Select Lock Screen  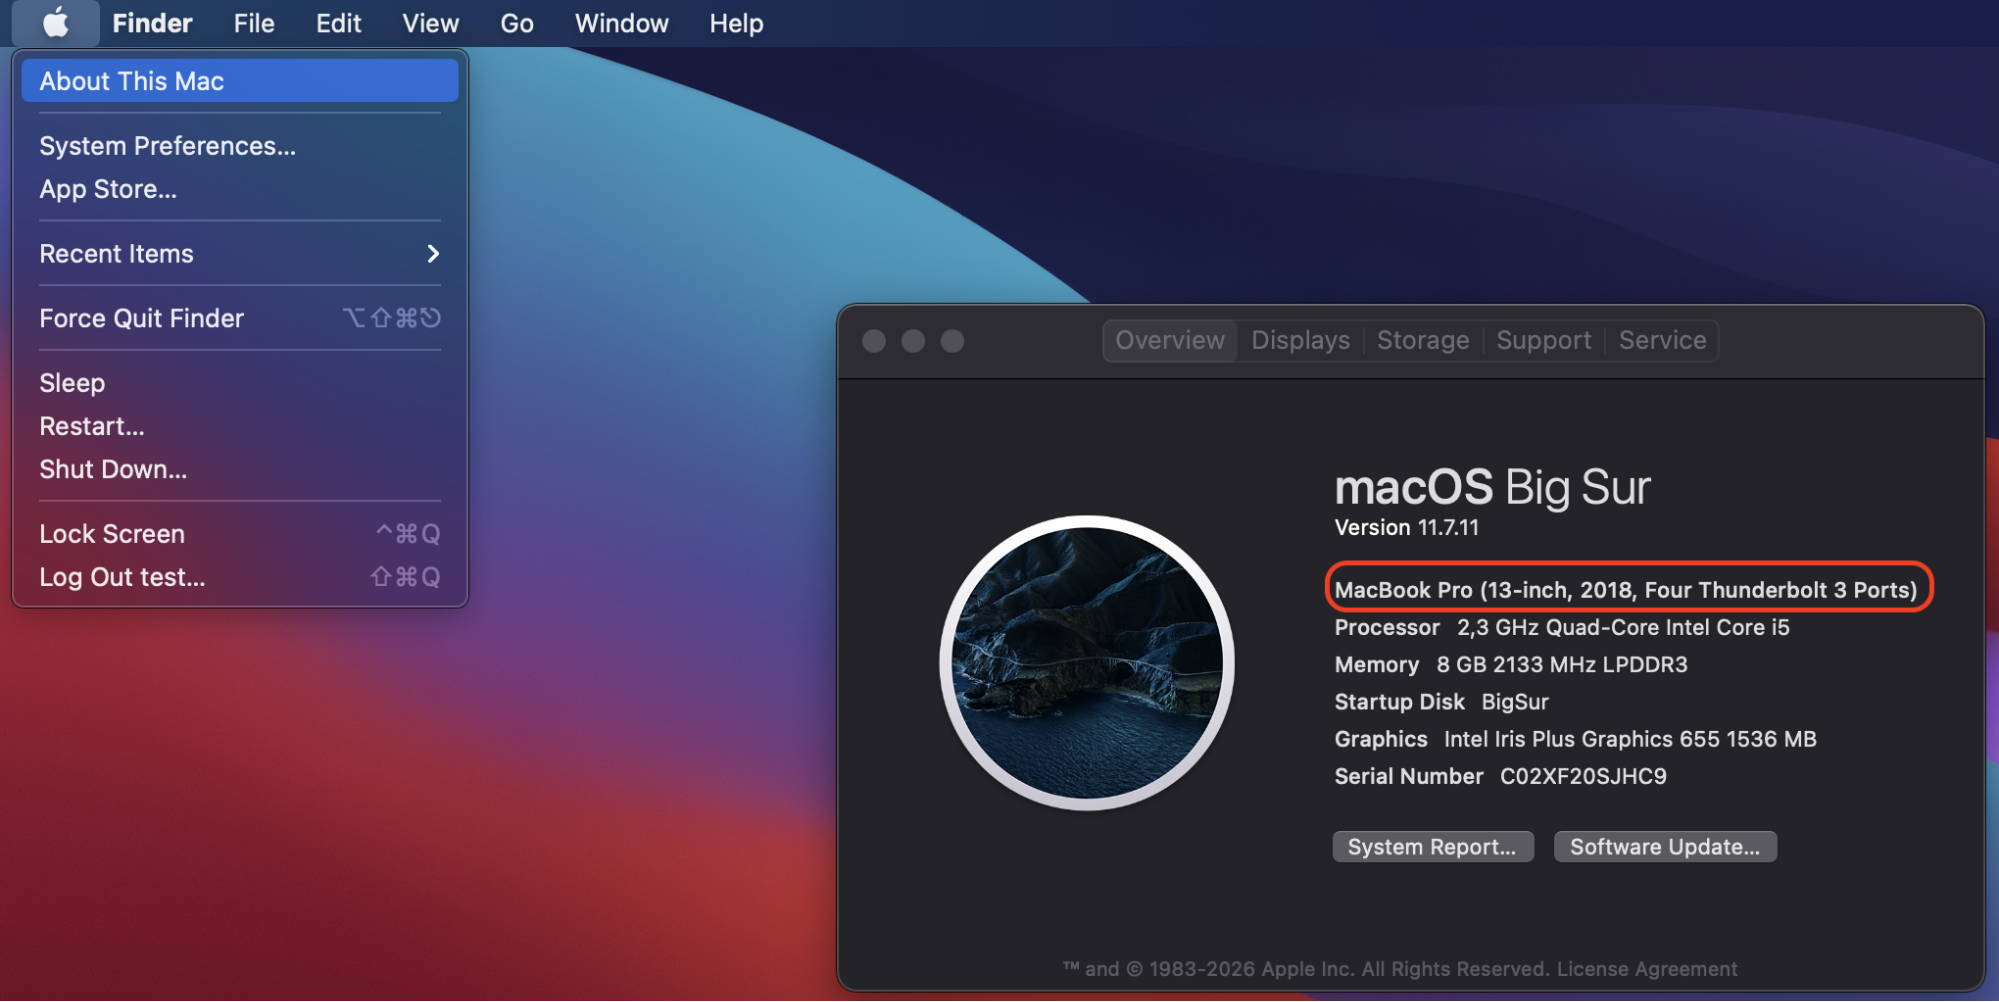pos(111,533)
